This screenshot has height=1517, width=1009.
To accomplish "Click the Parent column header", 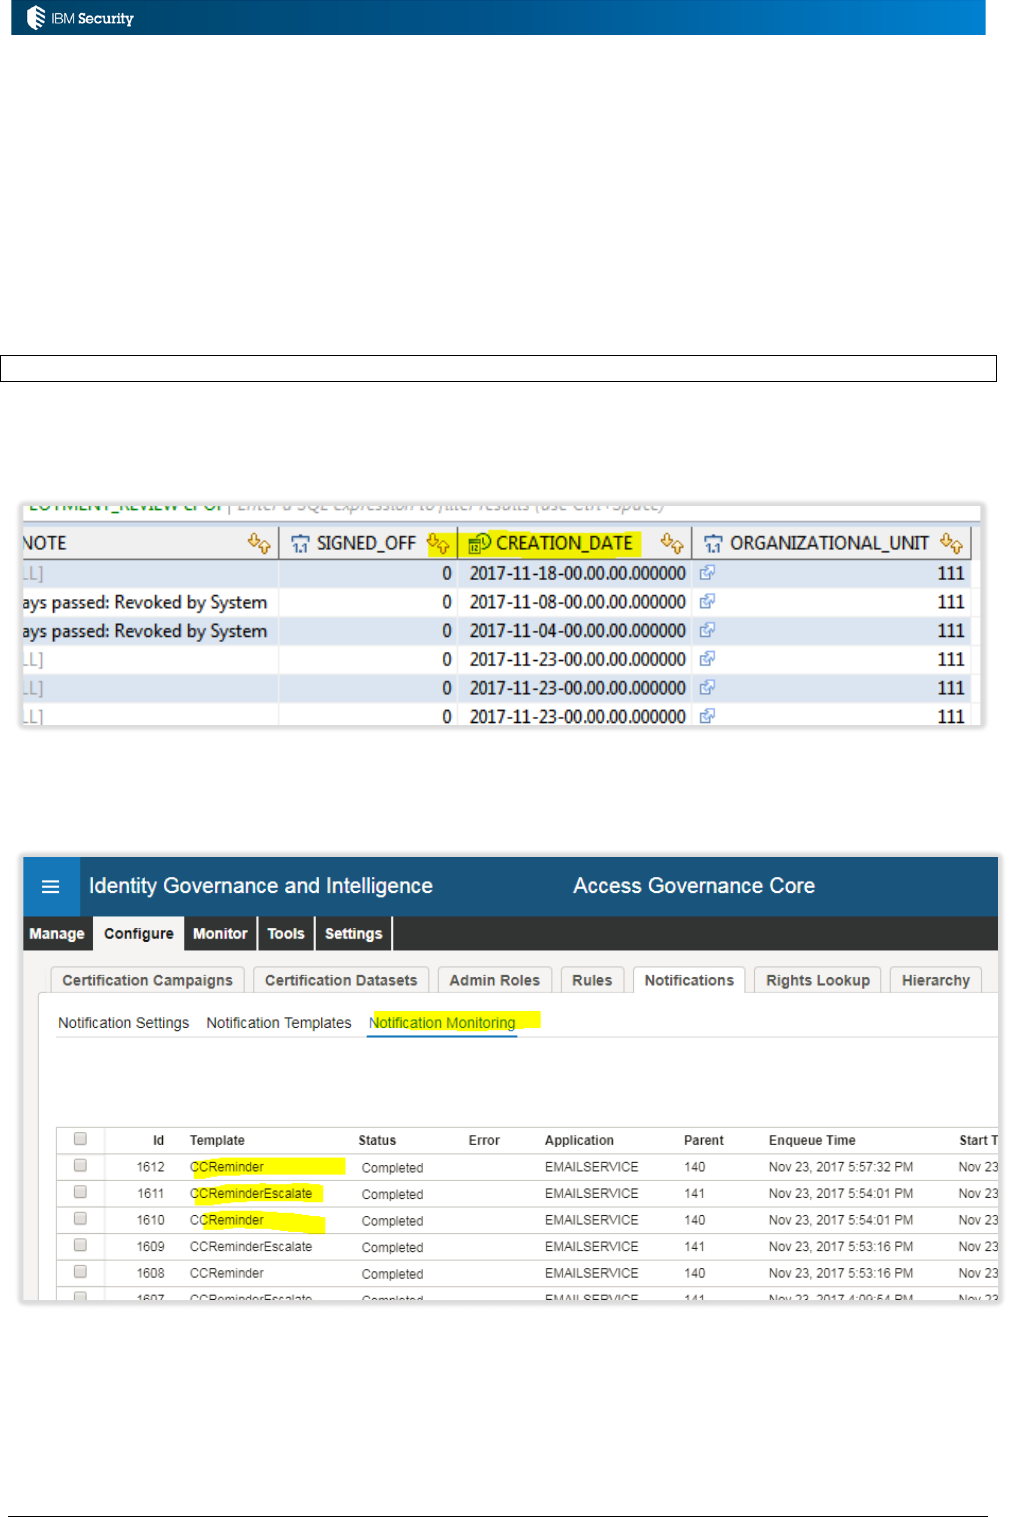I will pos(703,1140).
